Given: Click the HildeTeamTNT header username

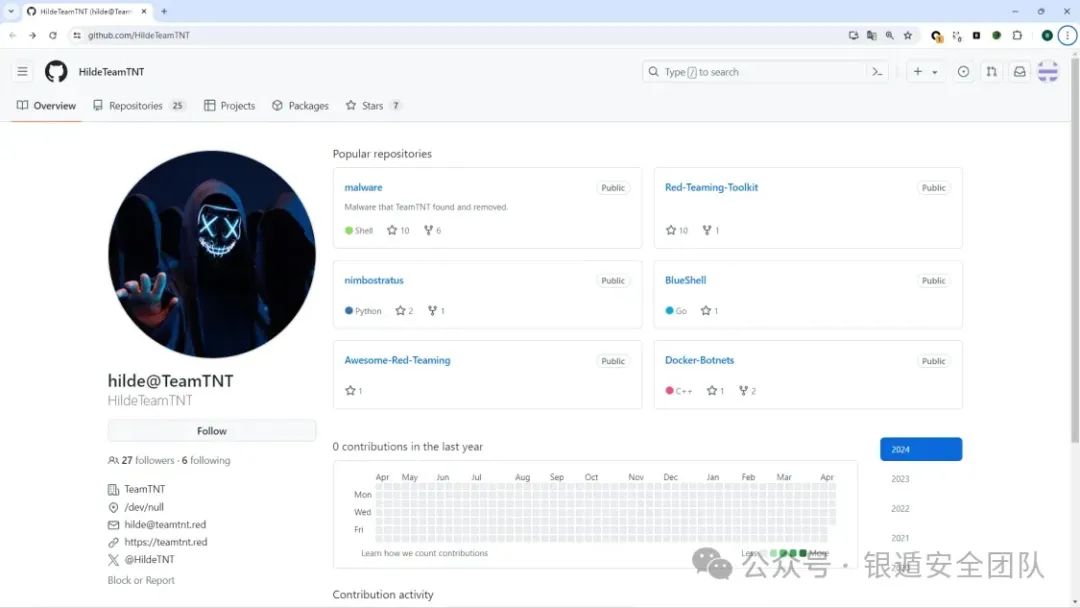Looking at the screenshot, I should pos(112,72).
